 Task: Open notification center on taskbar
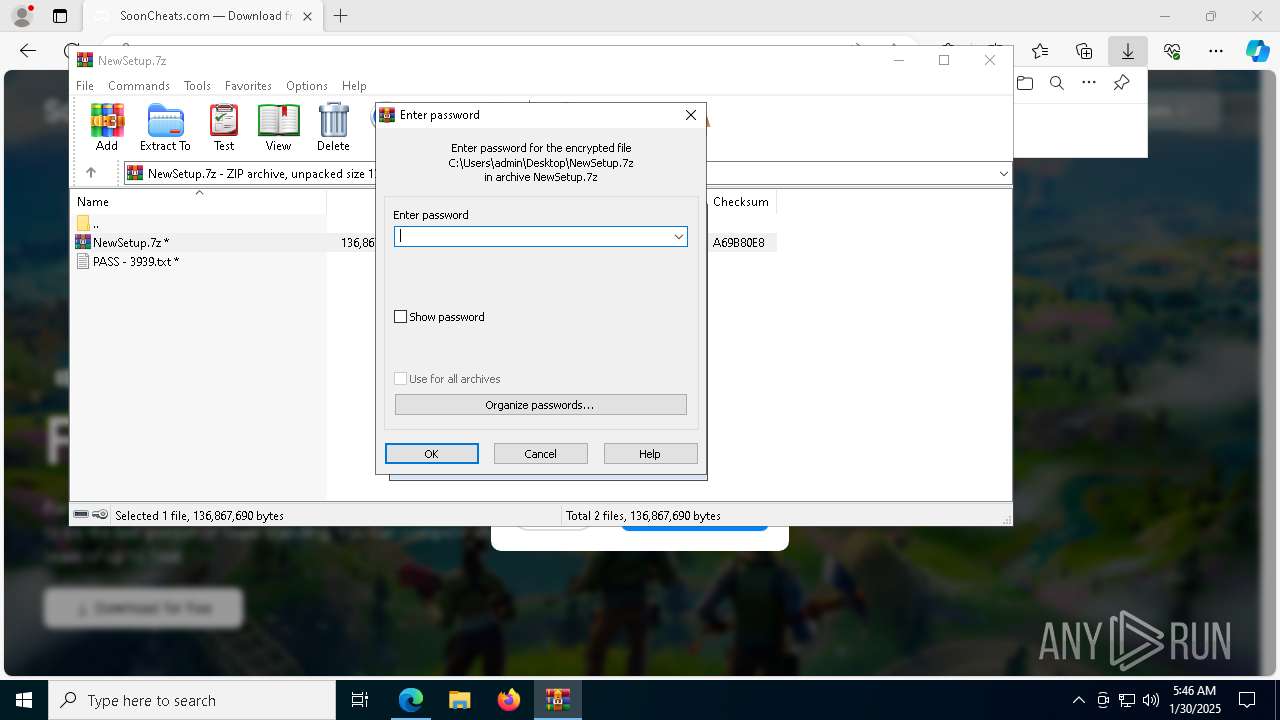tap(1247, 700)
